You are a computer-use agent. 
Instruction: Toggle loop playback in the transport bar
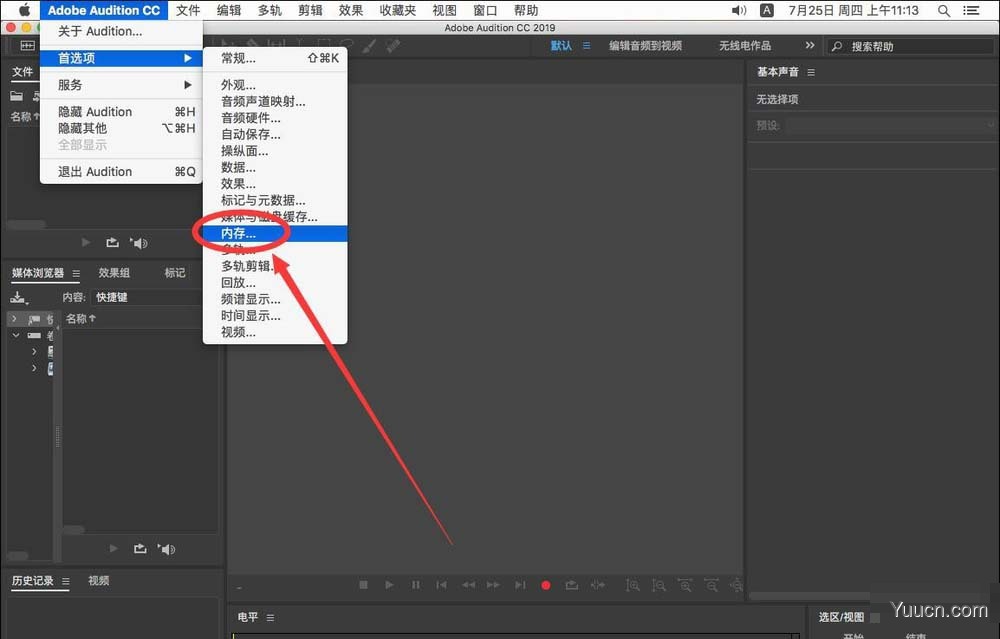tap(570, 585)
